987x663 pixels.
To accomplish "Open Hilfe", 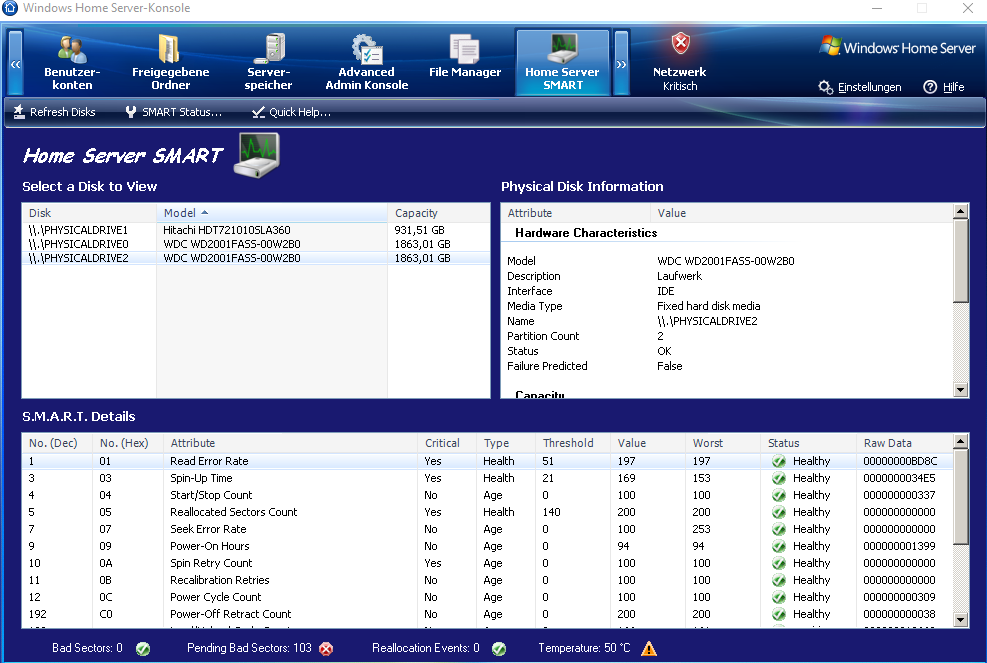I will [x=944, y=87].
